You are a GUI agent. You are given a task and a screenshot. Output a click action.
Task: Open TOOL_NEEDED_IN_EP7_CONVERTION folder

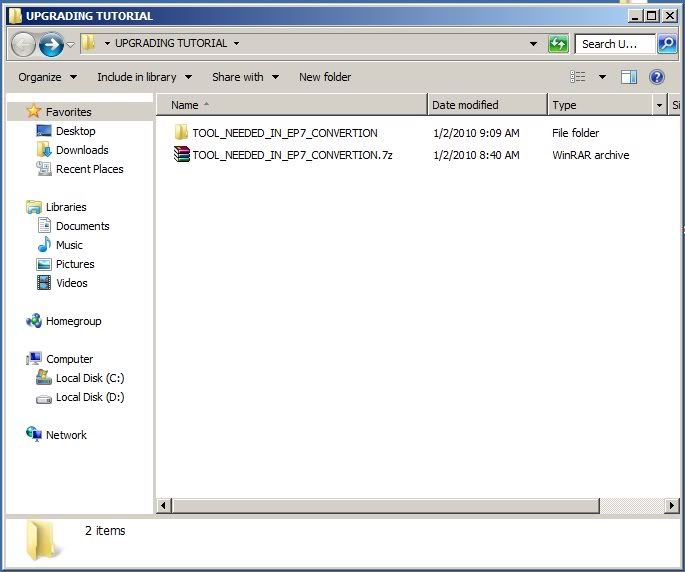click(x=284, y=133)
